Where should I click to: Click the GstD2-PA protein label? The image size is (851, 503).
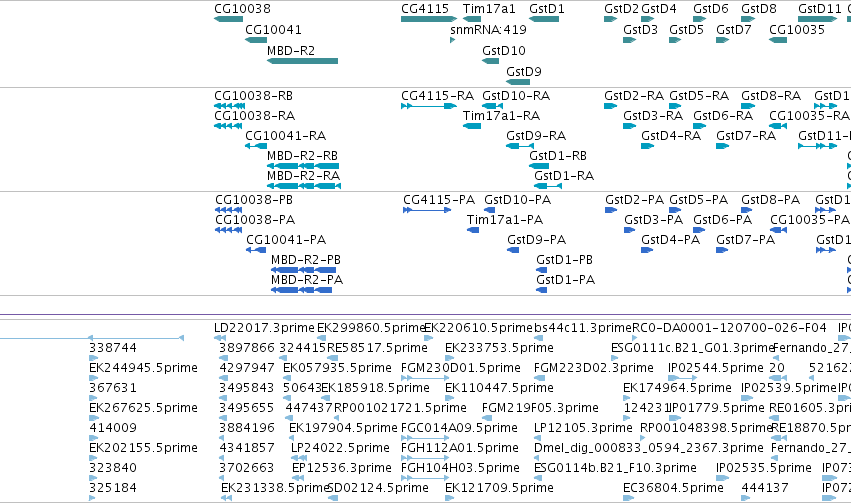click(634, 200)
